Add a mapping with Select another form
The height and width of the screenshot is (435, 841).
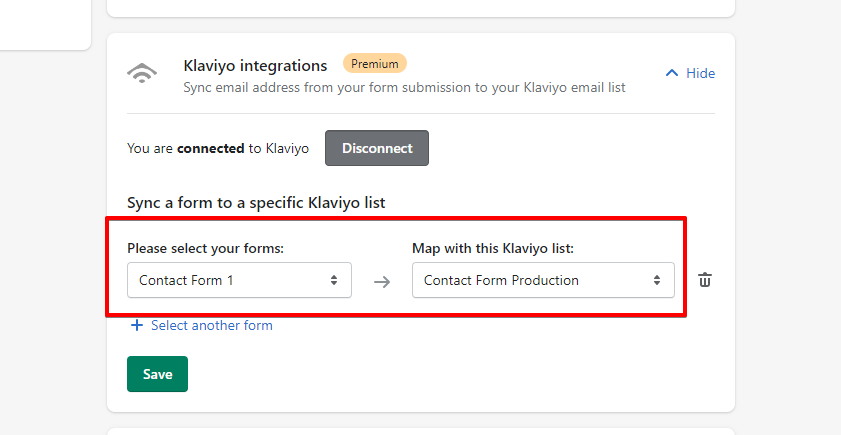click(x=202, y=325)
